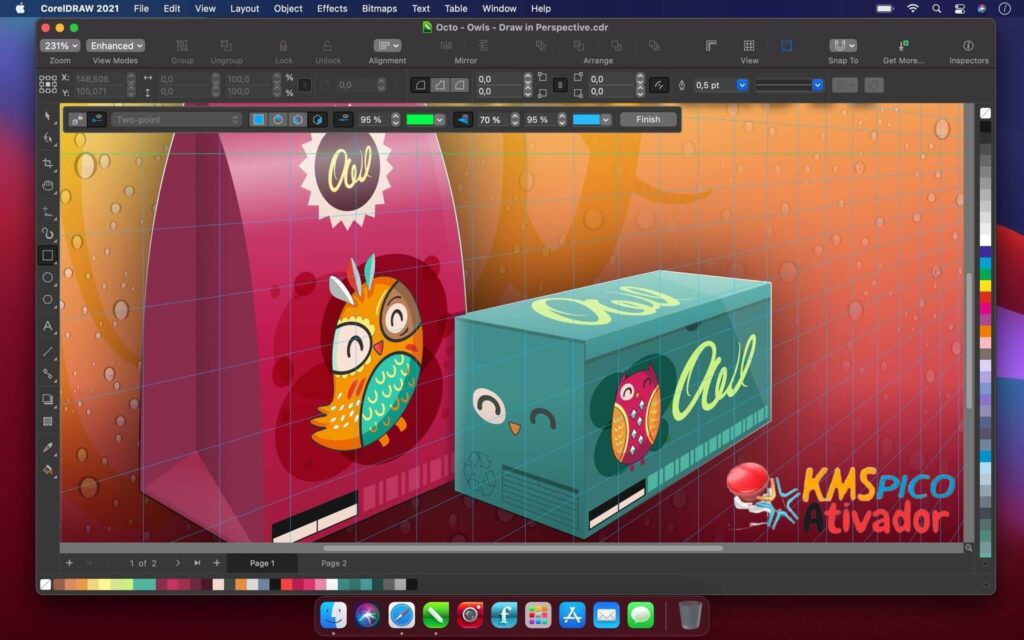Open Finder from the Dock

(x=334, y=615)
